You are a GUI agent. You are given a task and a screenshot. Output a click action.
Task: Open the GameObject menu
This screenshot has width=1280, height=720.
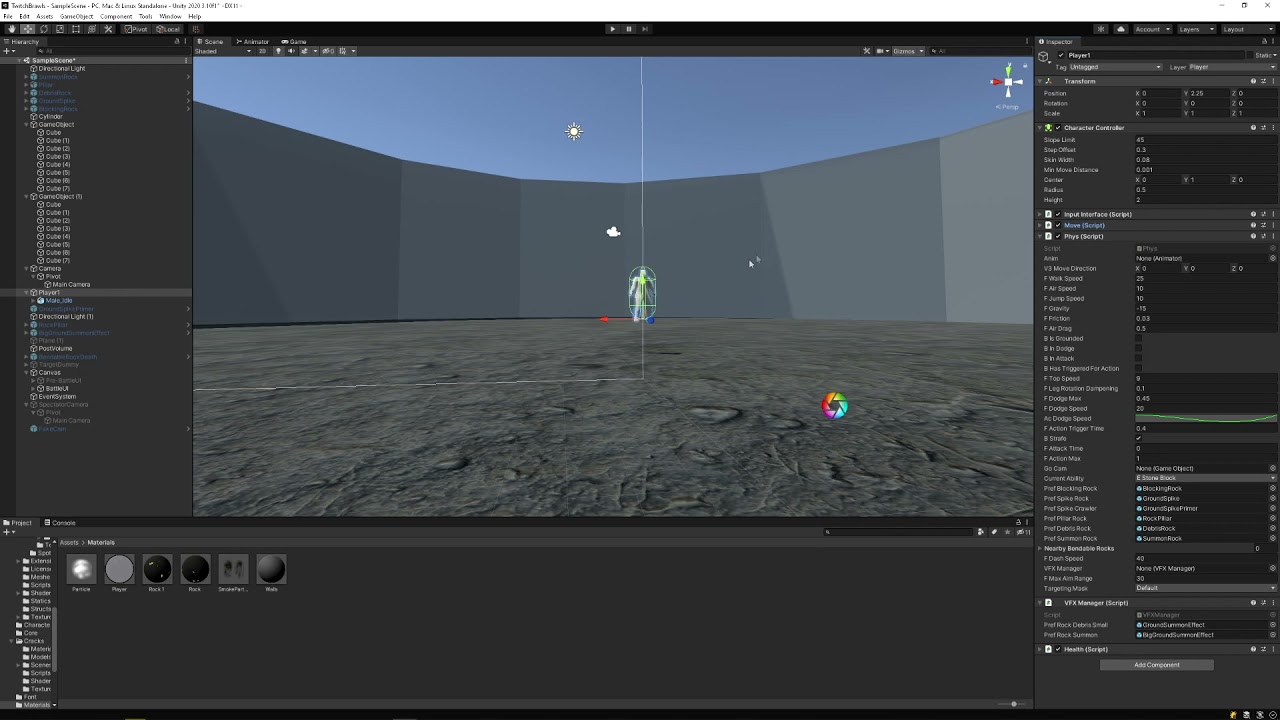(x=76, y=17)
